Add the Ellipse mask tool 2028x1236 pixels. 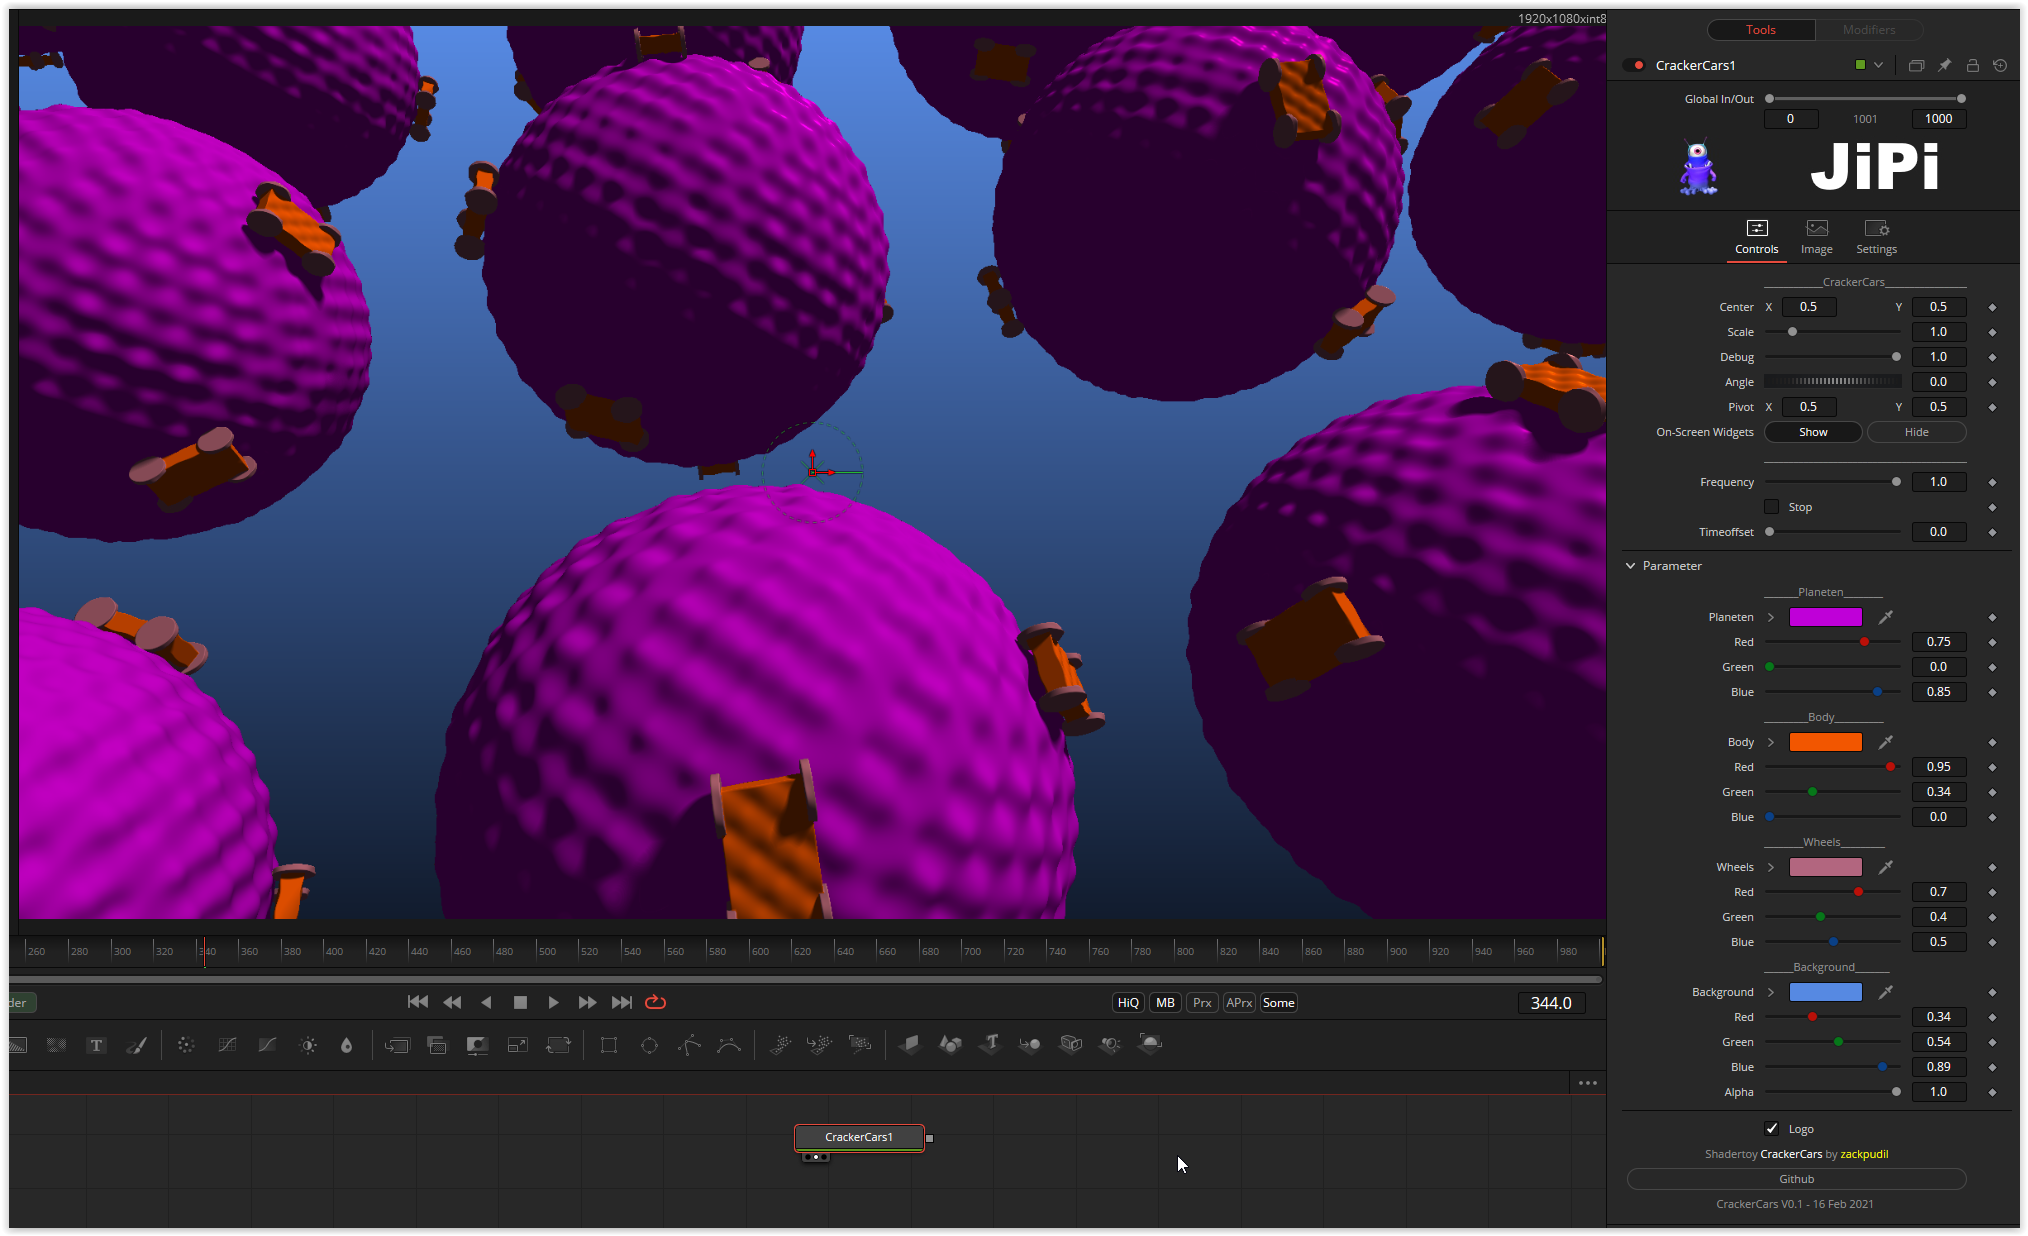[649, 1045]
